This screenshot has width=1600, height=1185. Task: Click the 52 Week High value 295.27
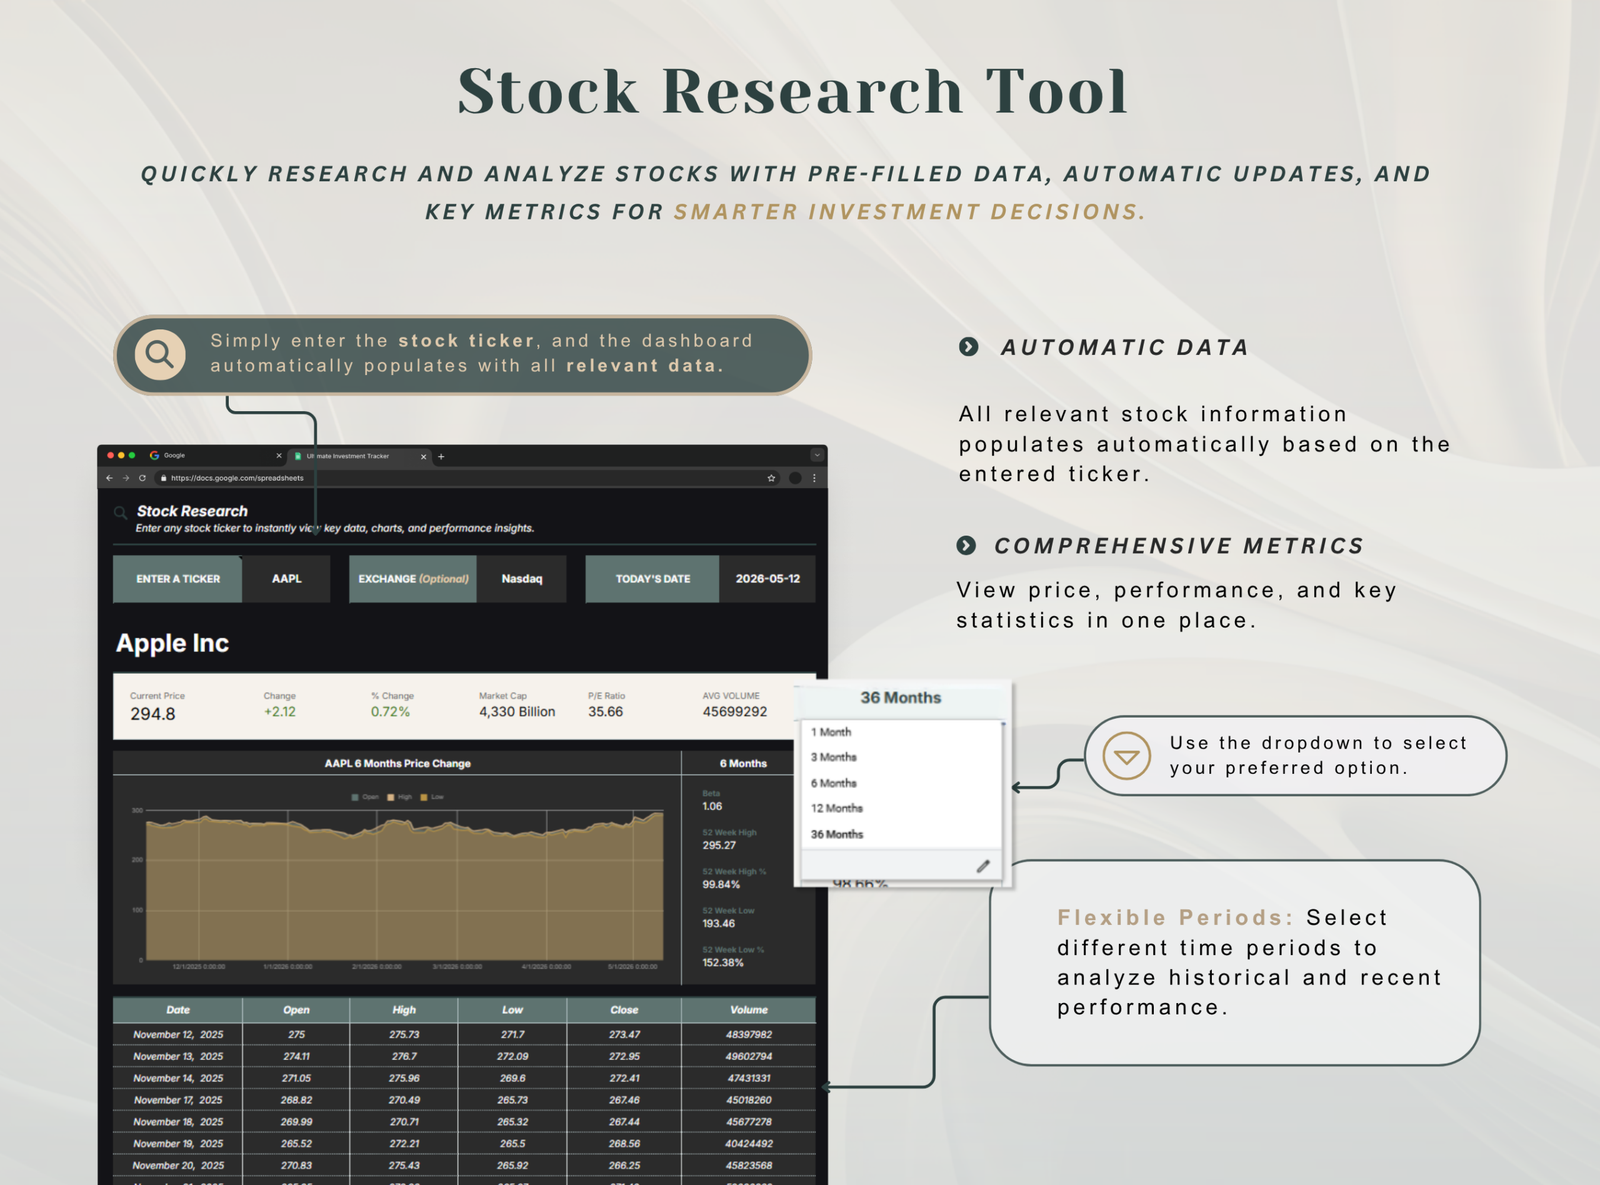pyautogui.click(x=719, y=845)
